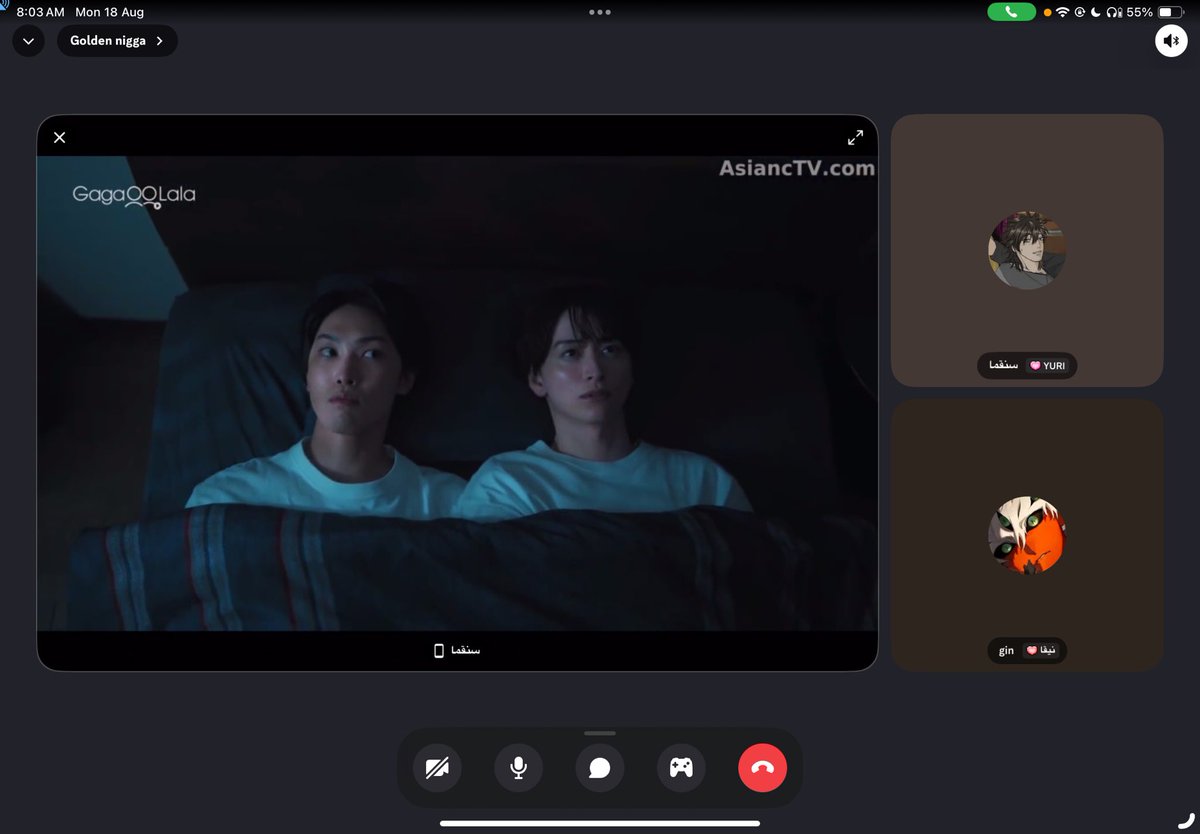The image size is (1200, 834).
Task: Toggle the Bluetooth audio output button
Action: pyautogui.click(x=1171, y=41)
